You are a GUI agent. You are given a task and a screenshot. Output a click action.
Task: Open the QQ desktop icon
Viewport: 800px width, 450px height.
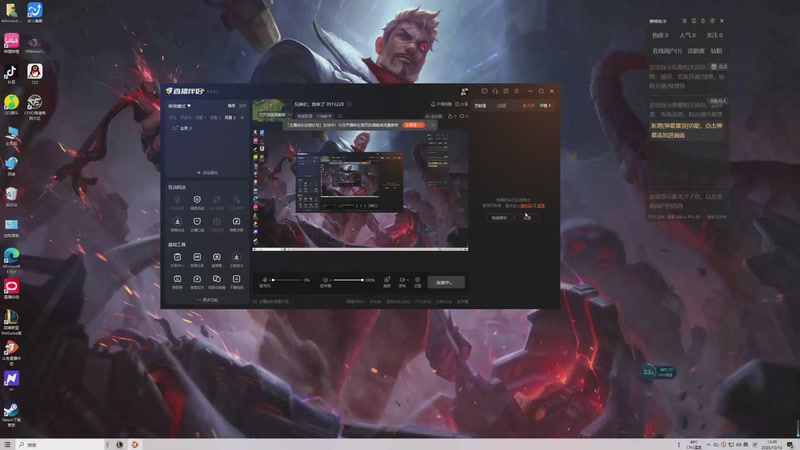pos(35,74)
